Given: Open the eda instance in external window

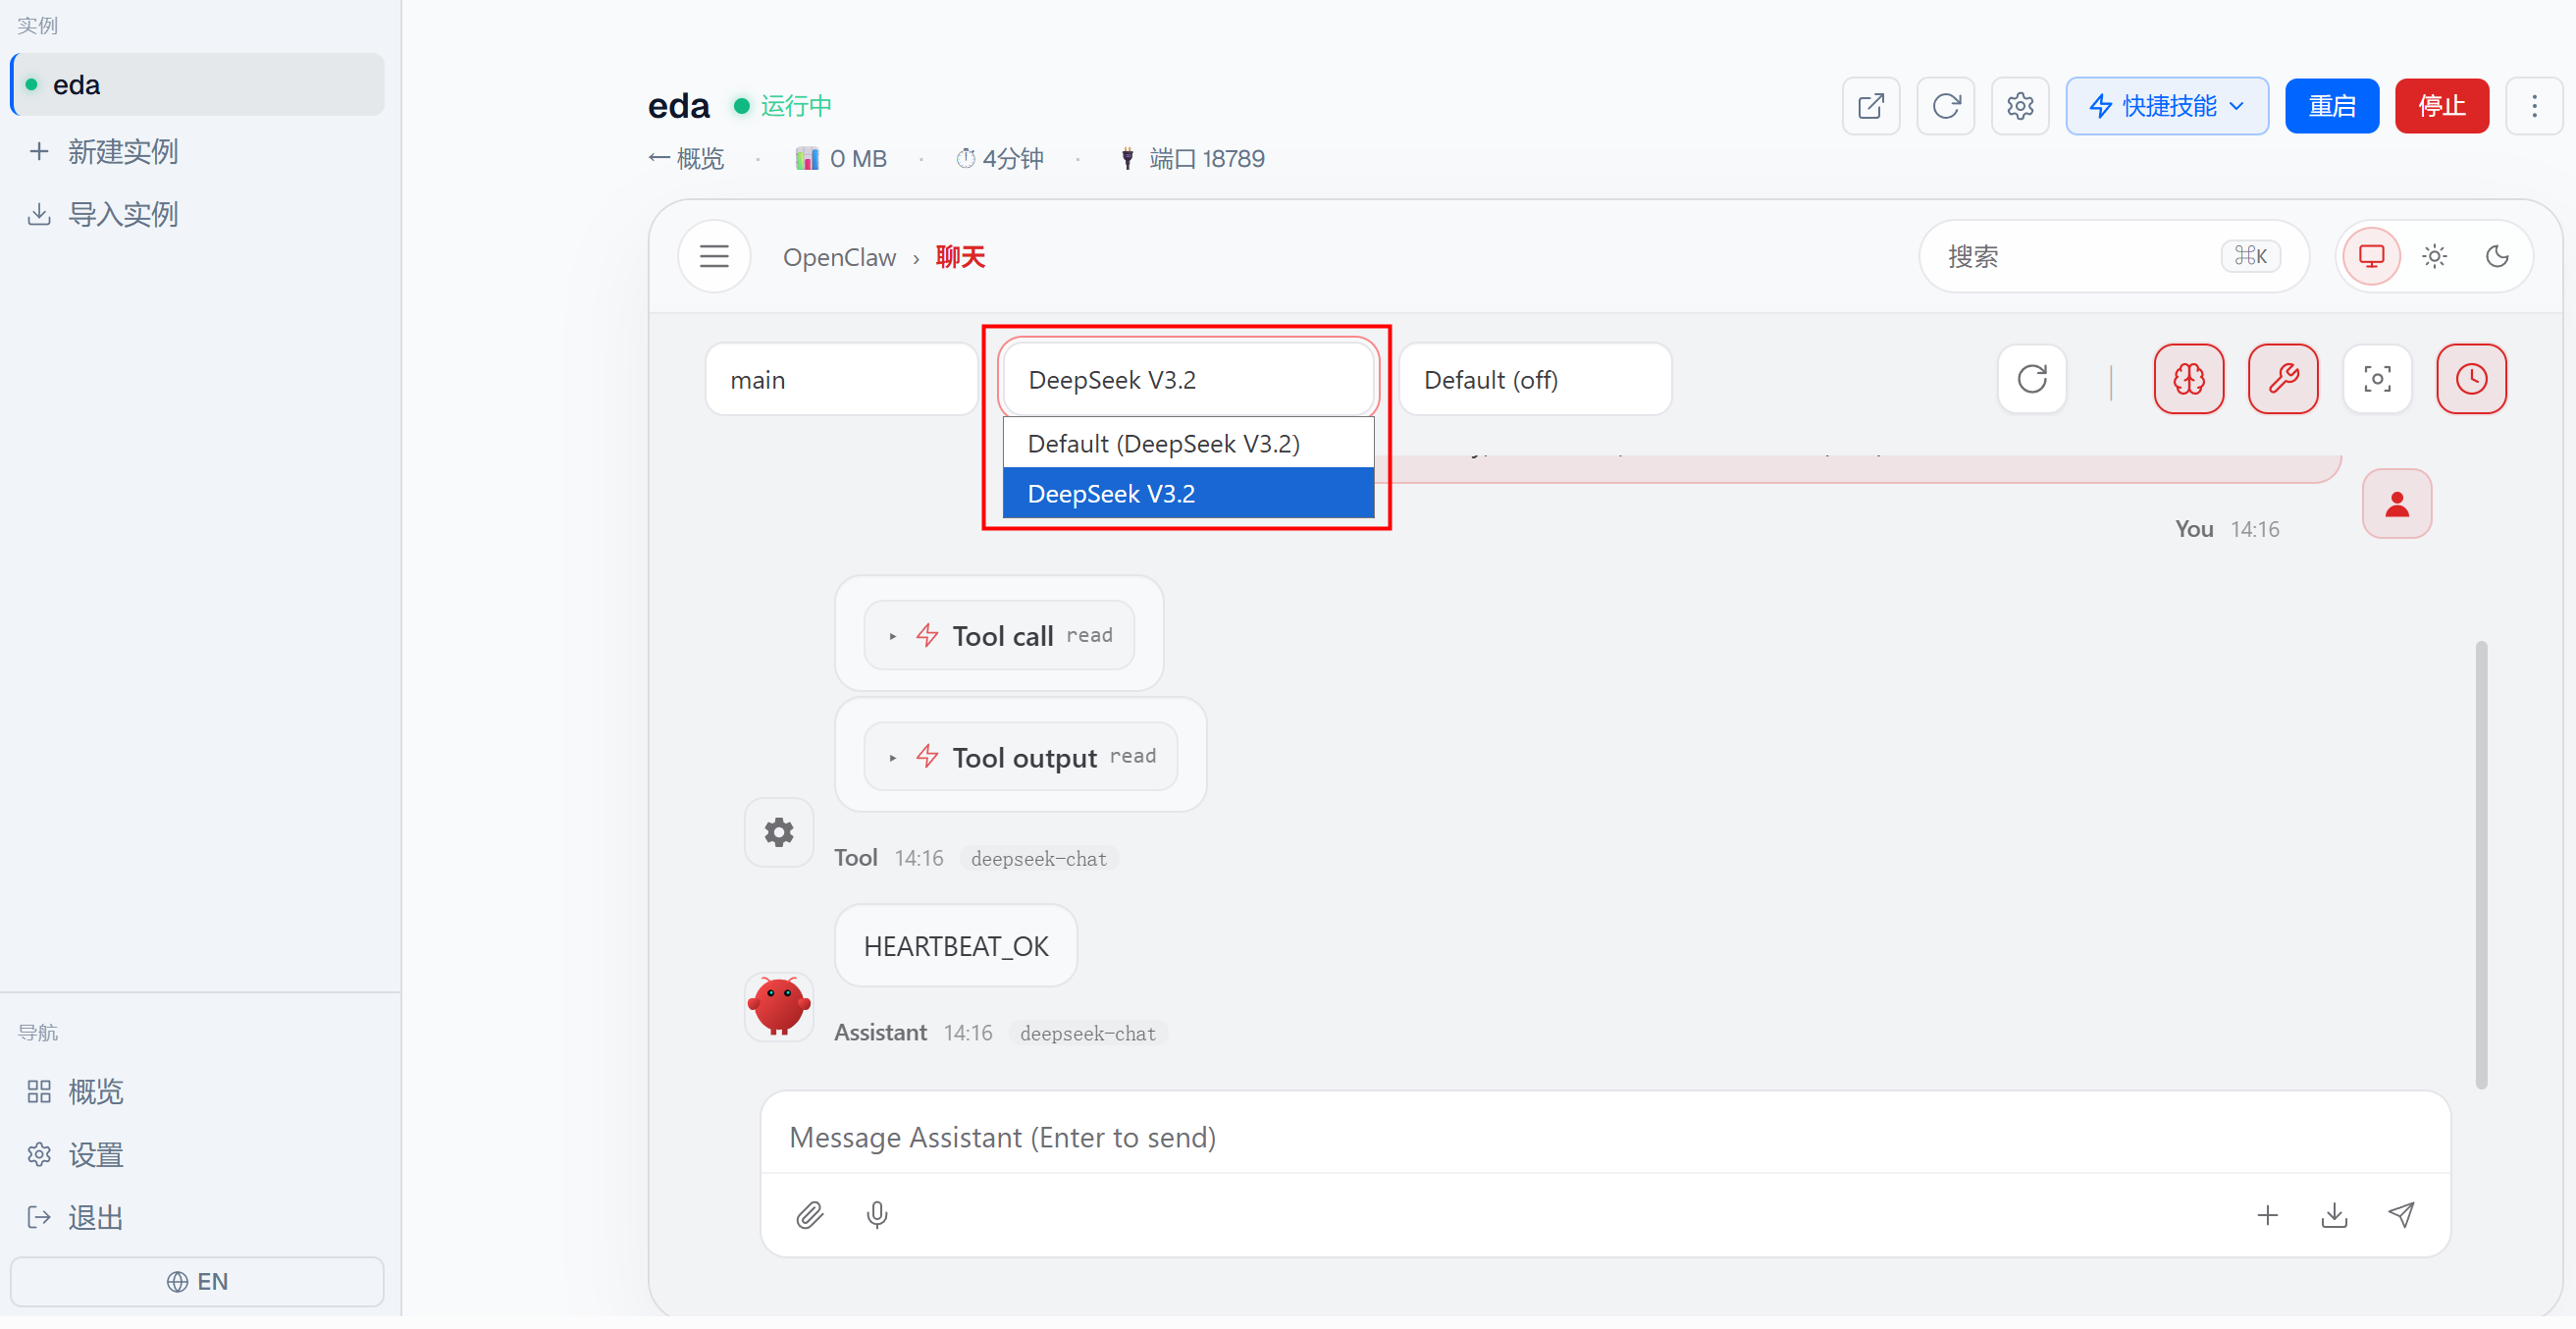Looking at the screenshot, I should pos(1870,105).
